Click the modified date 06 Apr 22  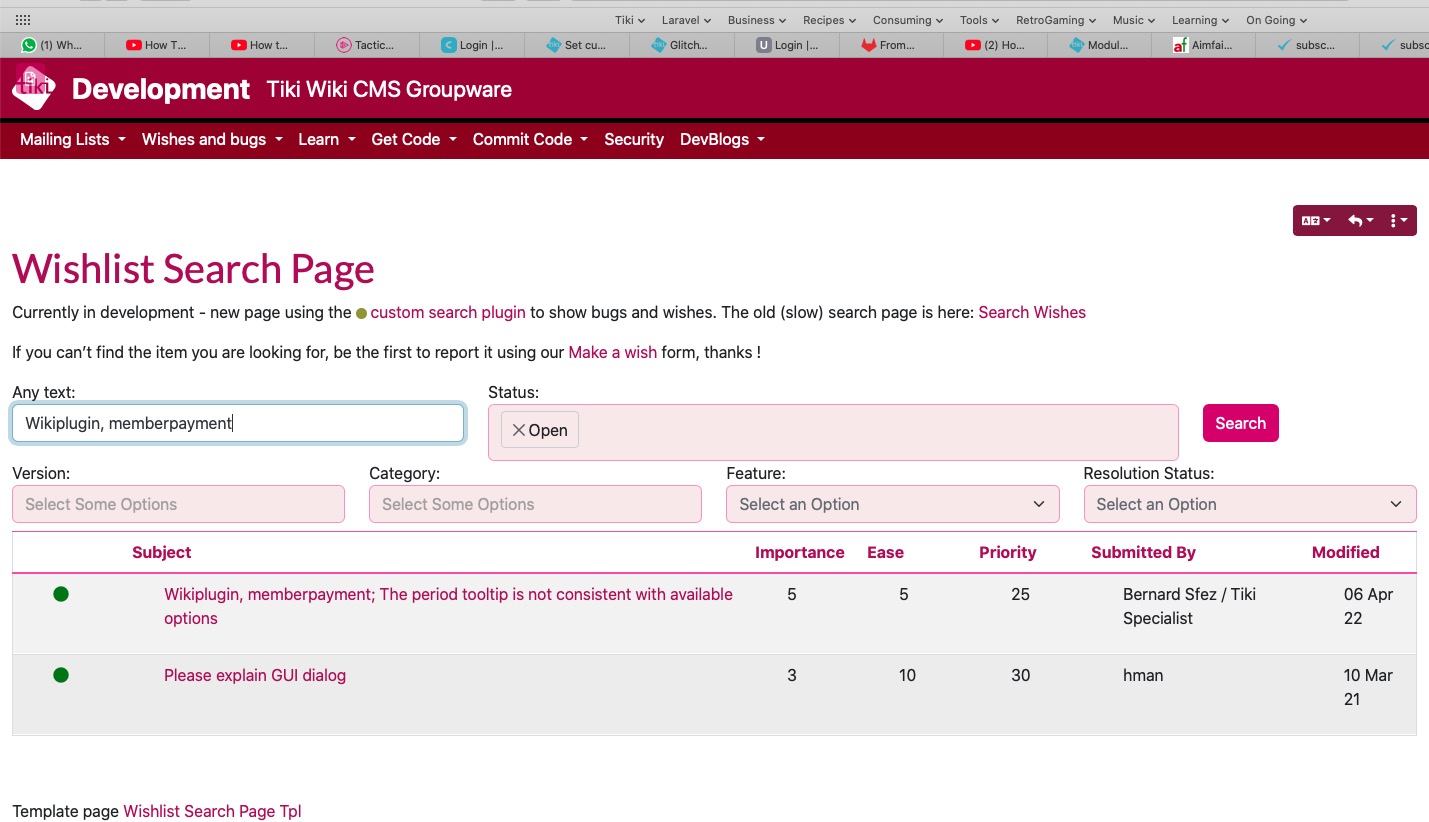1368,606
